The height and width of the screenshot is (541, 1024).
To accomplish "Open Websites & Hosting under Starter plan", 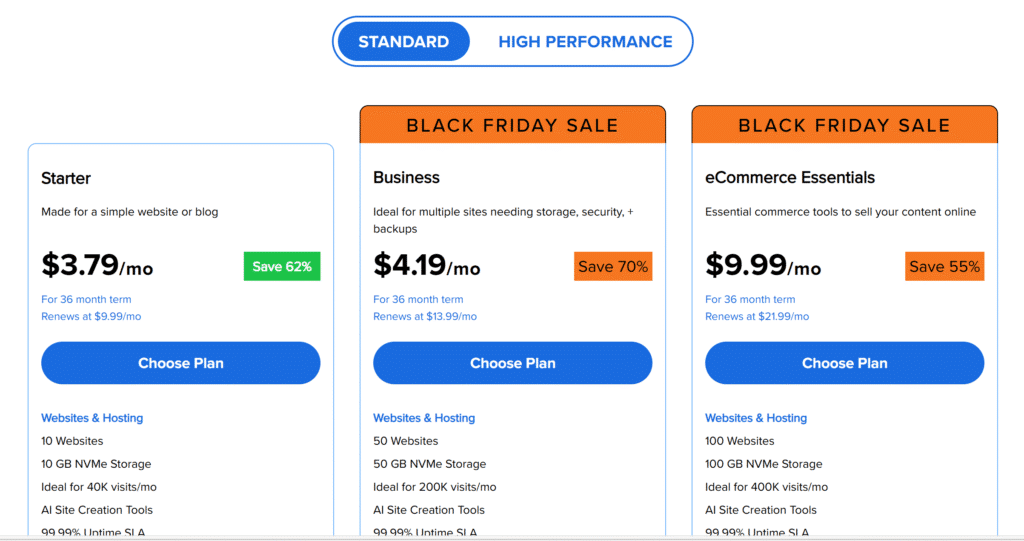I will pyautogui.click(x=92, y=418).
